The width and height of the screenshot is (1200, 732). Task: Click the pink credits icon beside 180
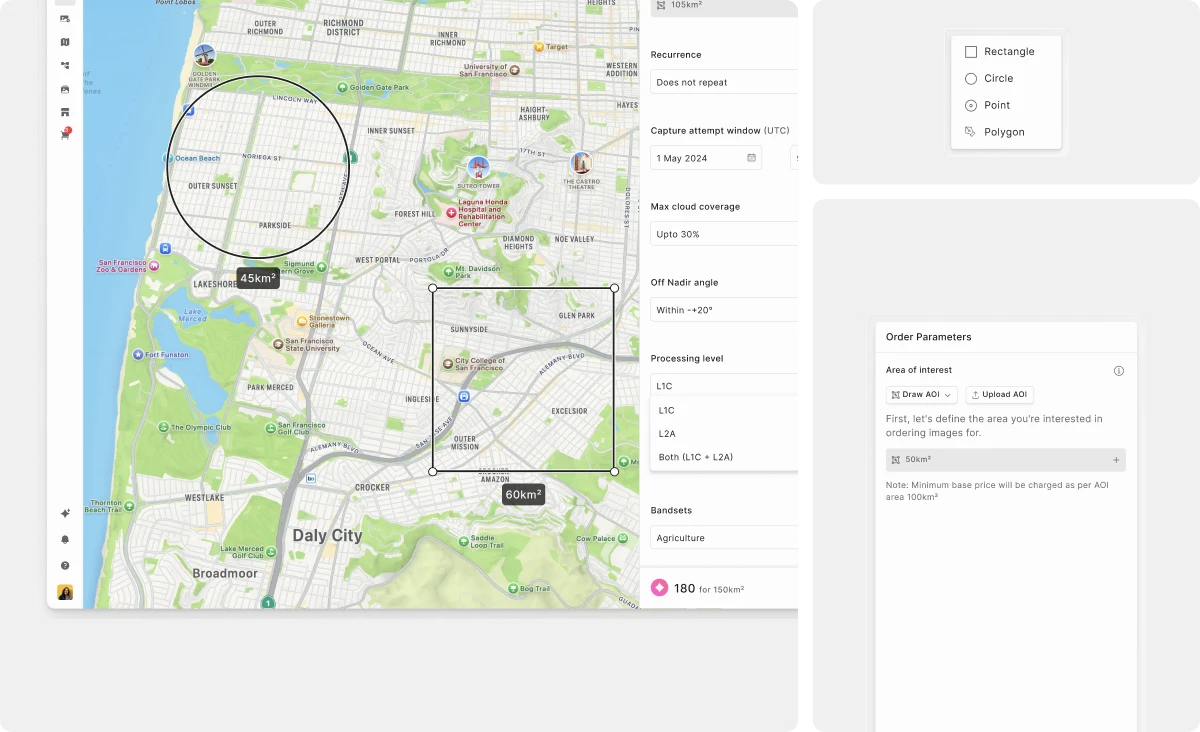click(x=659, y=588)
